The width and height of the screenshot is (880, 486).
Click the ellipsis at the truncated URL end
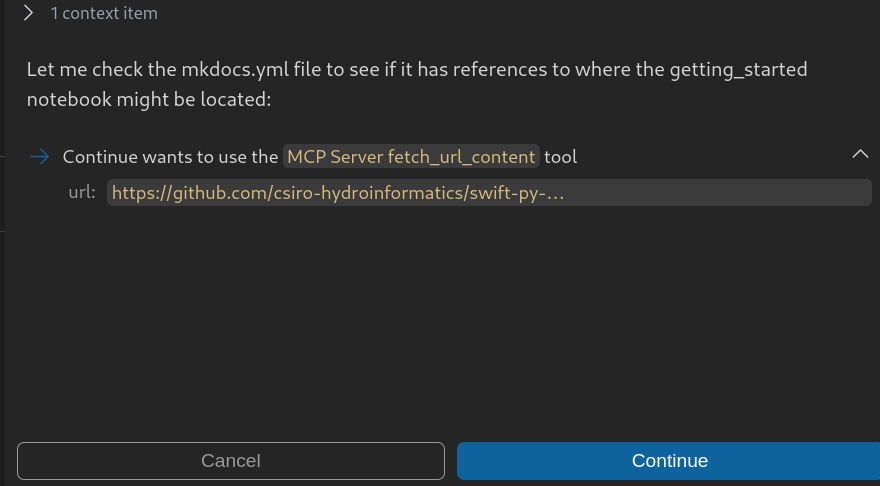[x=557, y=192]
